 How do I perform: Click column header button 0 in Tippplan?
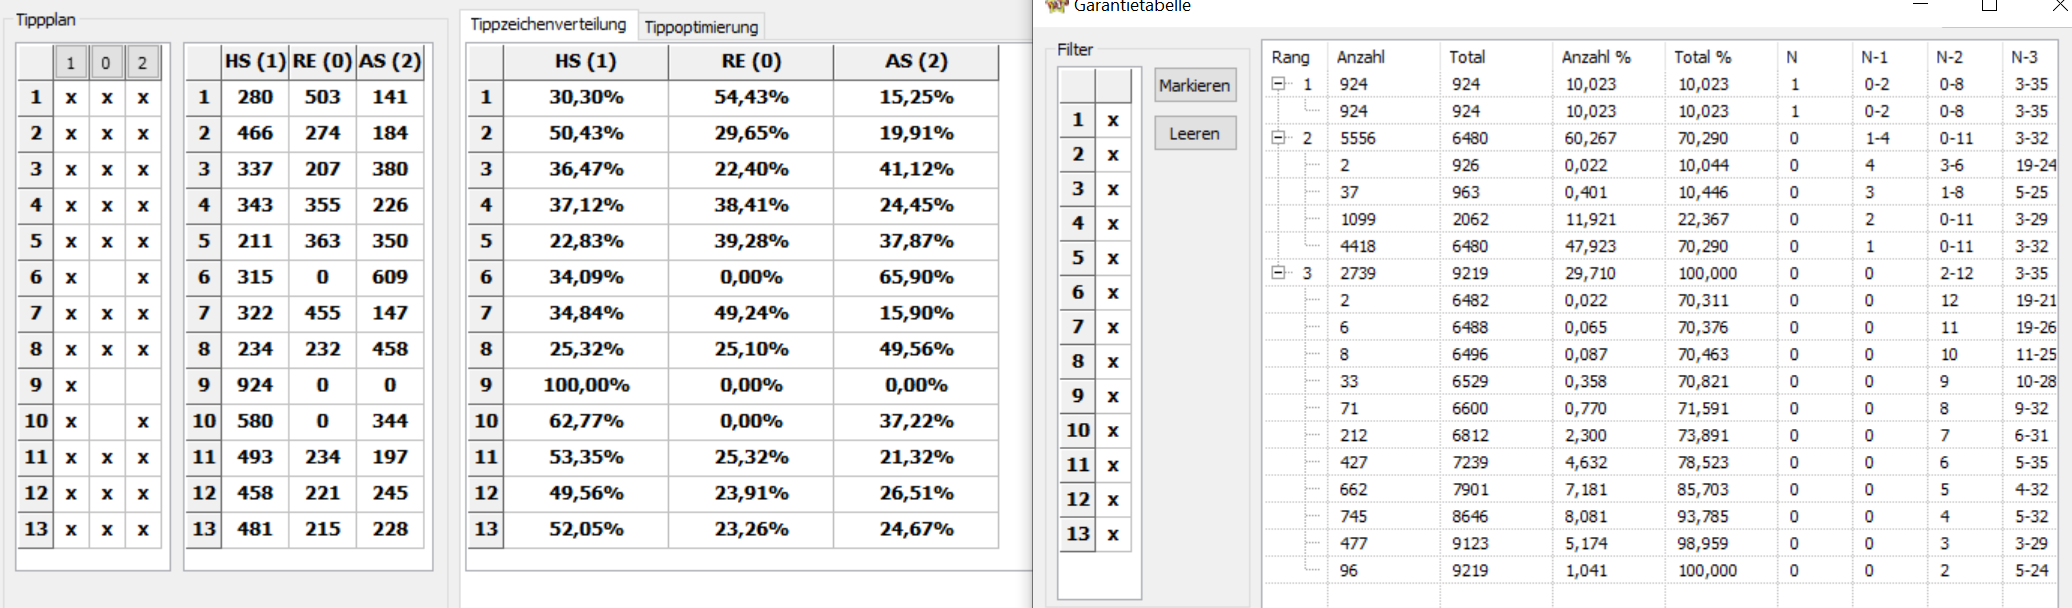[106, 63]
